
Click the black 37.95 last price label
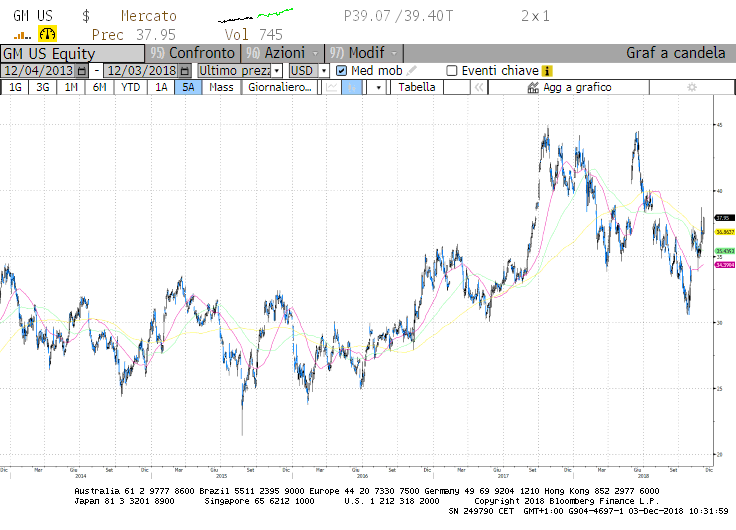724,218
